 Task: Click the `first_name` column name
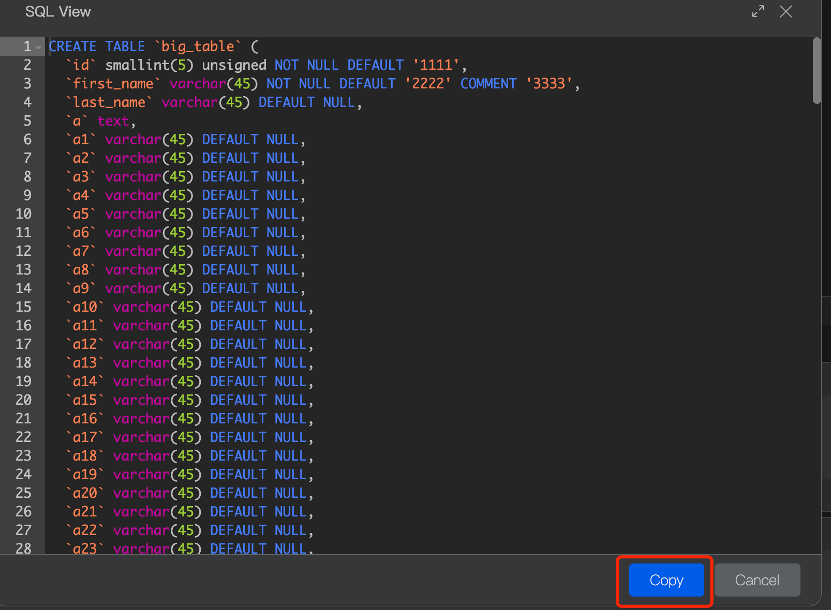(113, 84)
